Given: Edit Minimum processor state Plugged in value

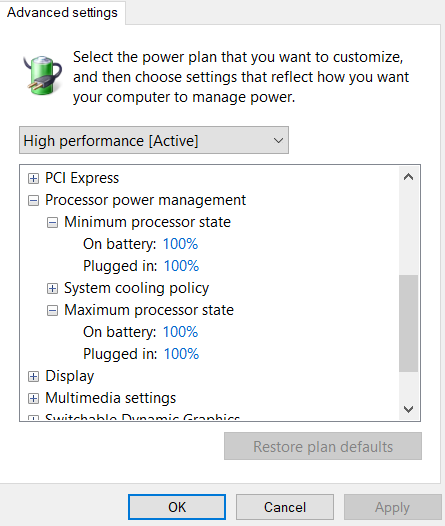Looking at the screenshot, I should (x=181, y=266).
